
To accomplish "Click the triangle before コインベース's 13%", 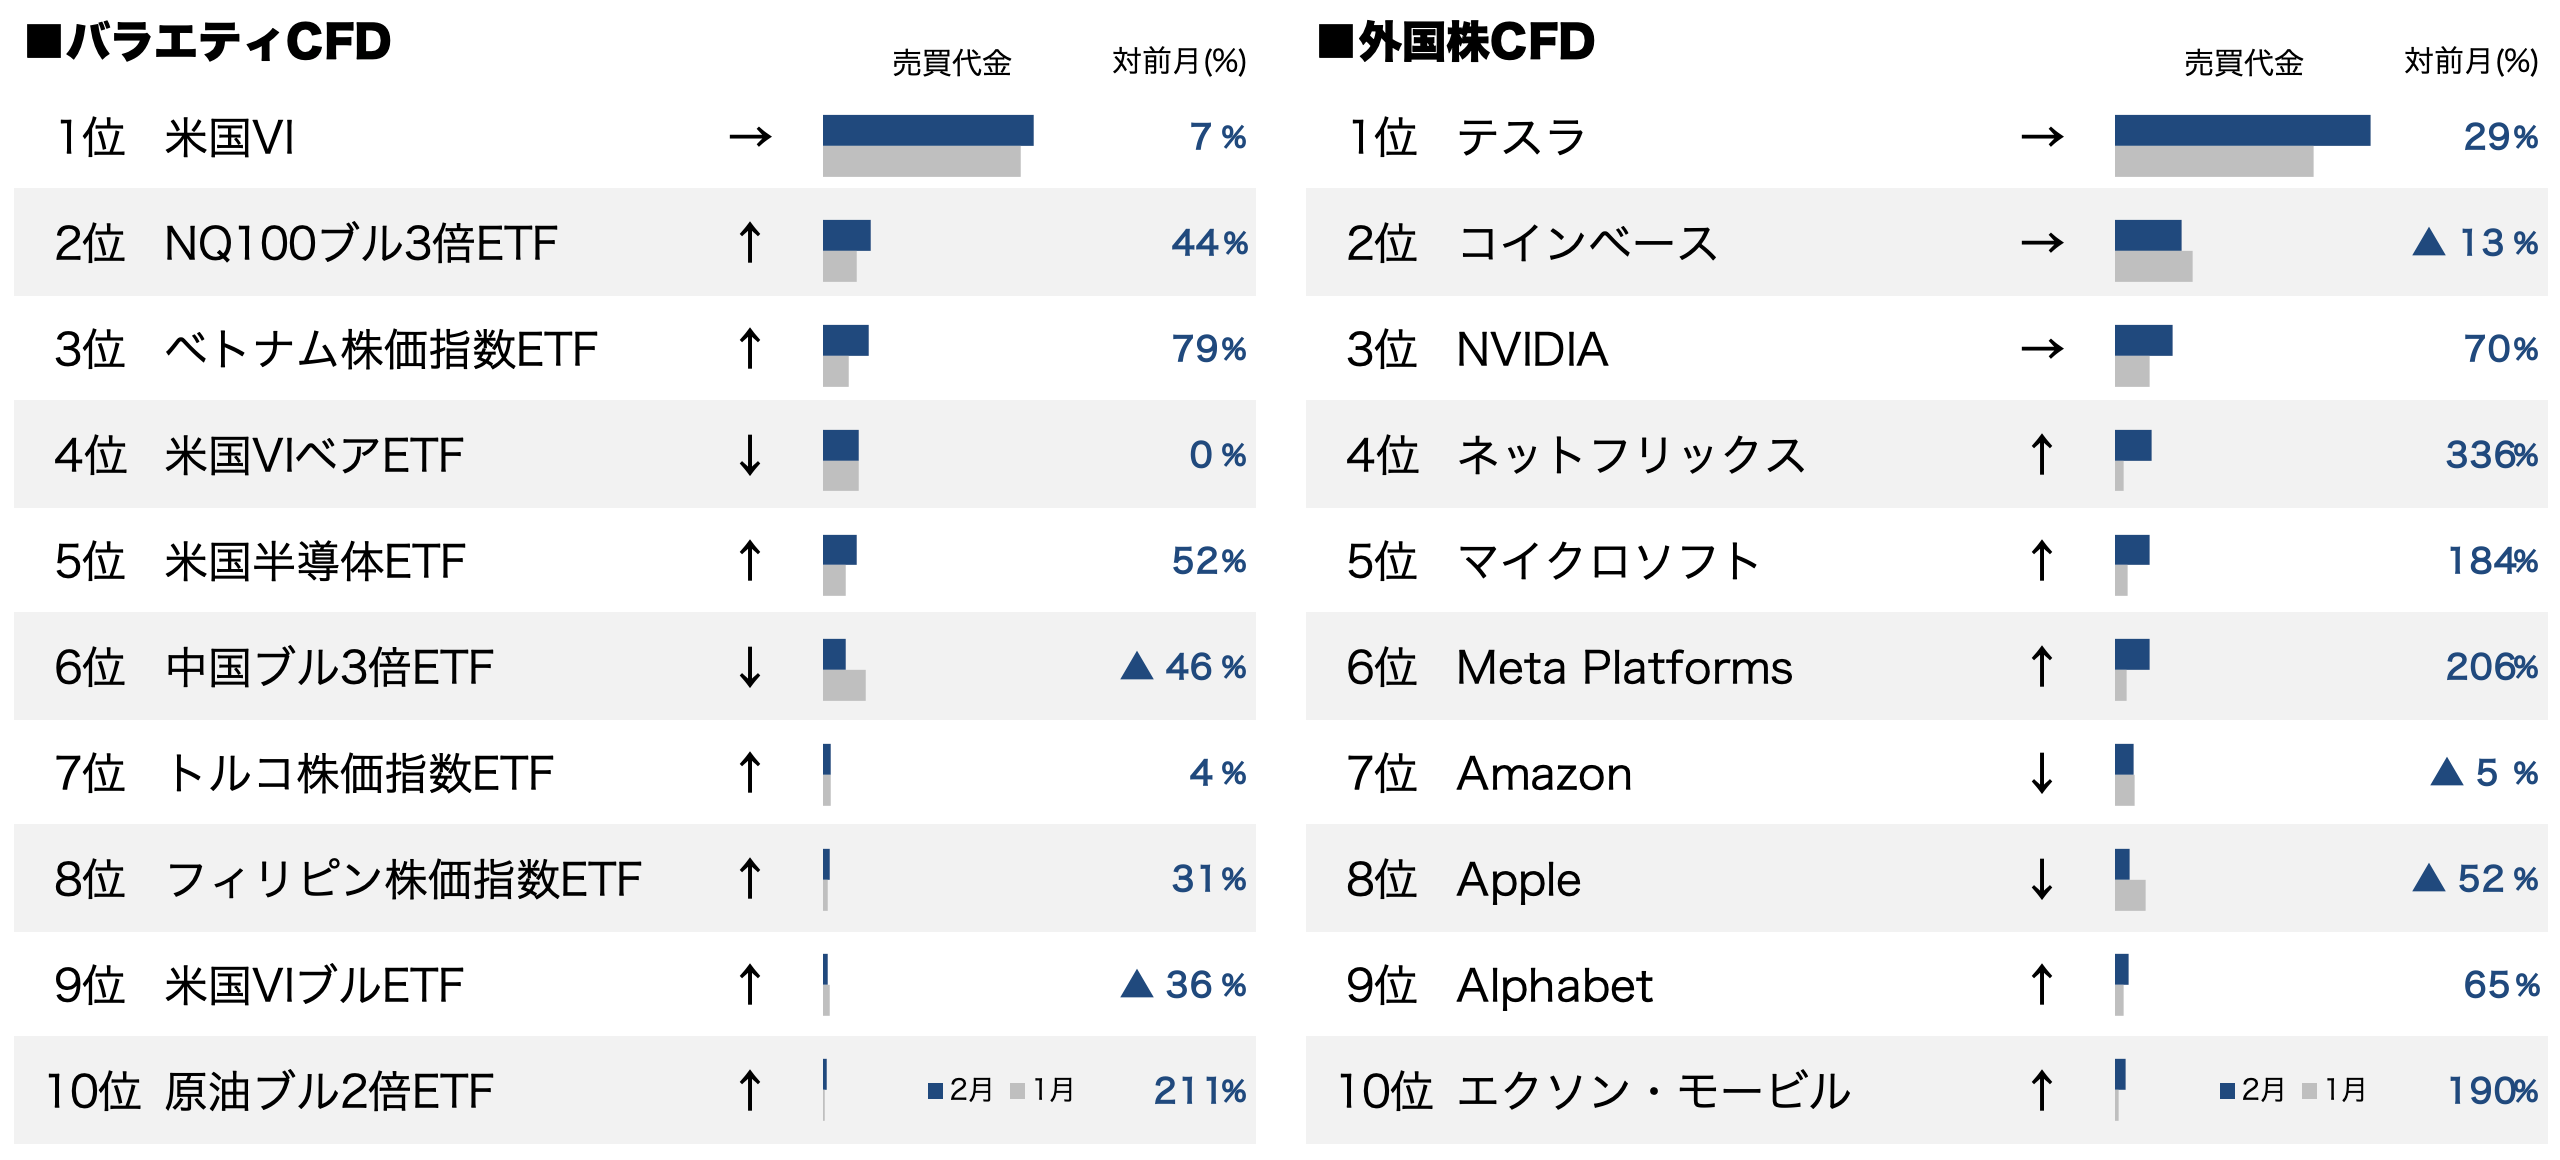I will click(2428, 243).
